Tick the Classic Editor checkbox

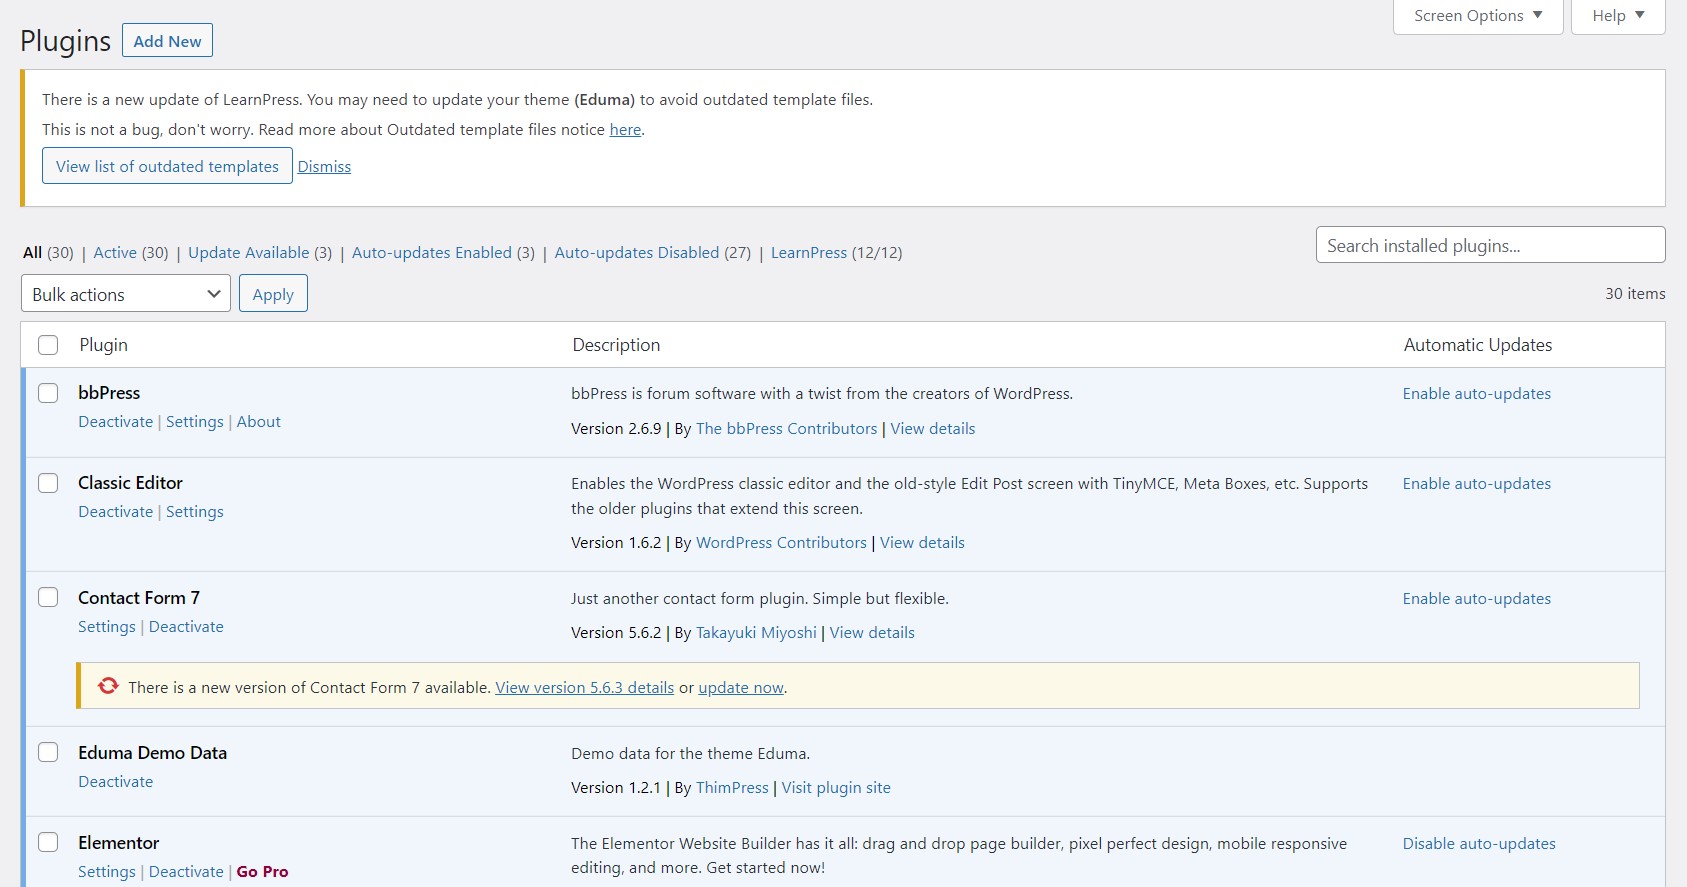coord(48,483)
